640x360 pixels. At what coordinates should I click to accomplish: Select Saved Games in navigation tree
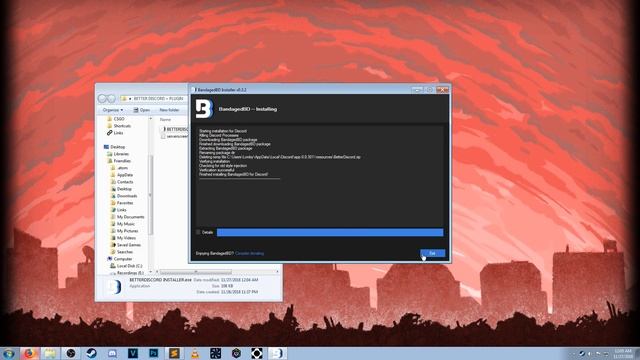click(x=129, y=245)
